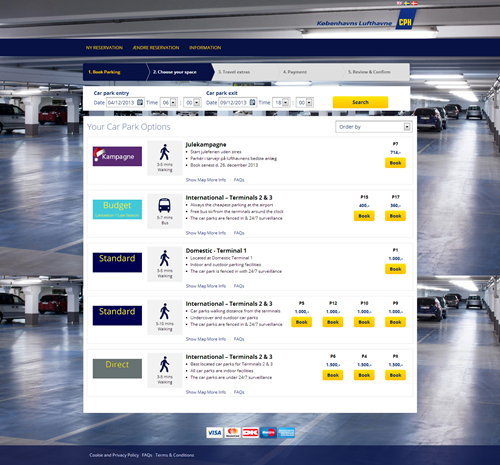The width and height of the screenshot is (500, 465).
Task: Click the 714,- price under P7
Action: (x=395, y=152)
